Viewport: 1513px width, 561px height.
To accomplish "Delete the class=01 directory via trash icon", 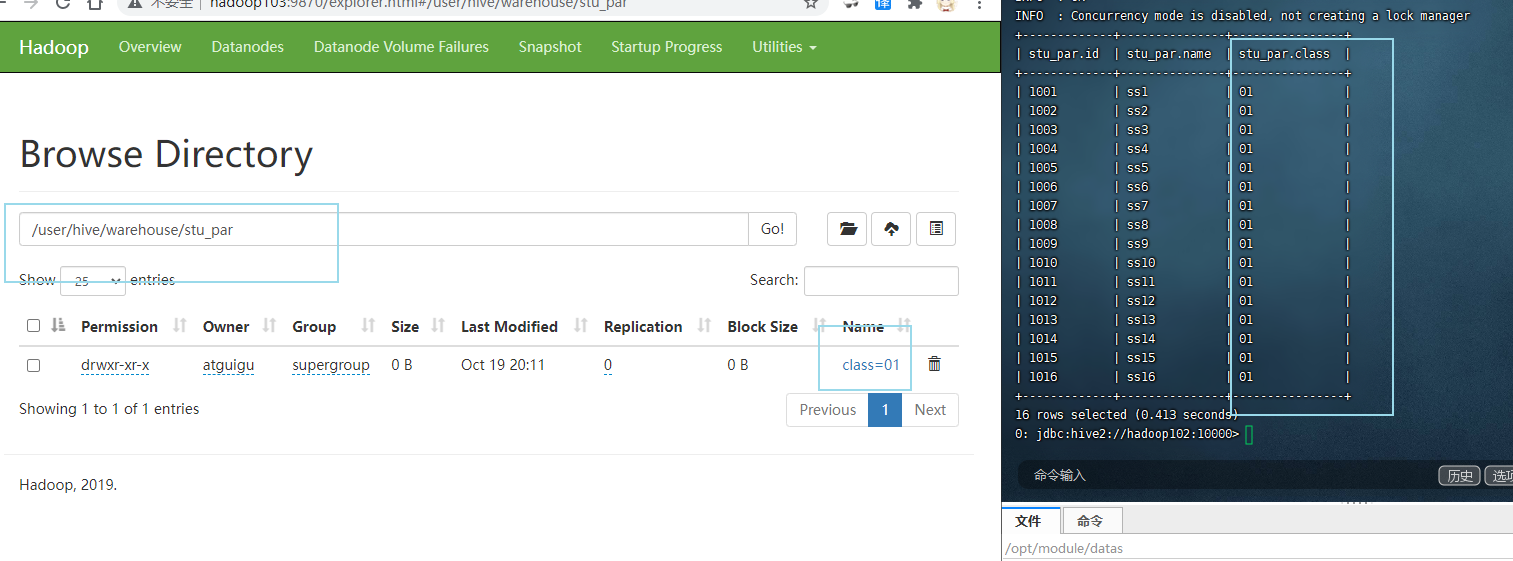I will (x=934, y=364).
